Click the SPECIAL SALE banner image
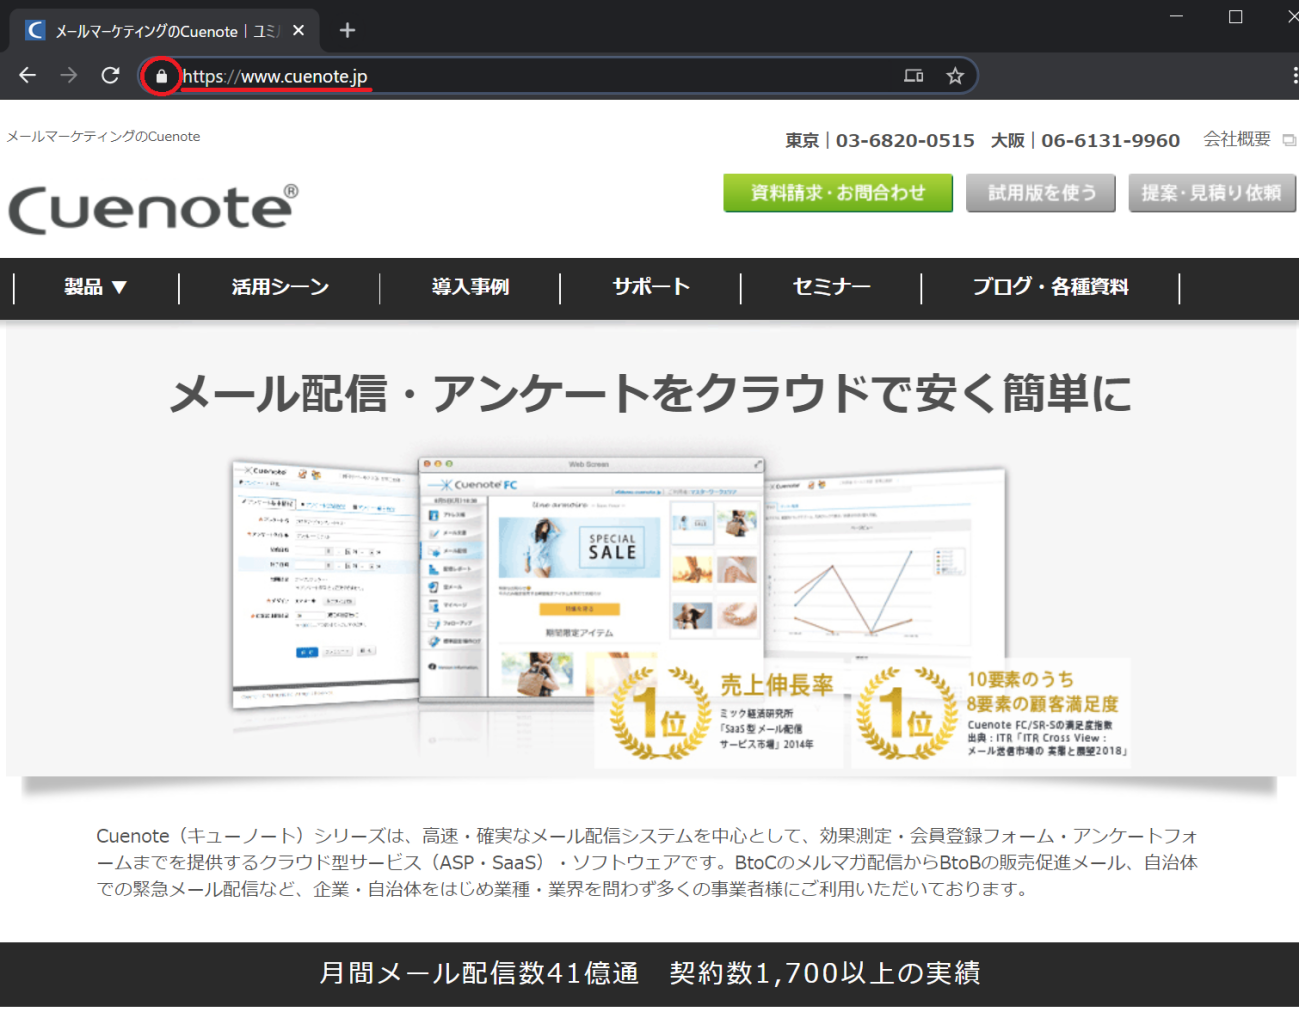Viewport: 1299px width, 1018px height. (x=580, y=547)
